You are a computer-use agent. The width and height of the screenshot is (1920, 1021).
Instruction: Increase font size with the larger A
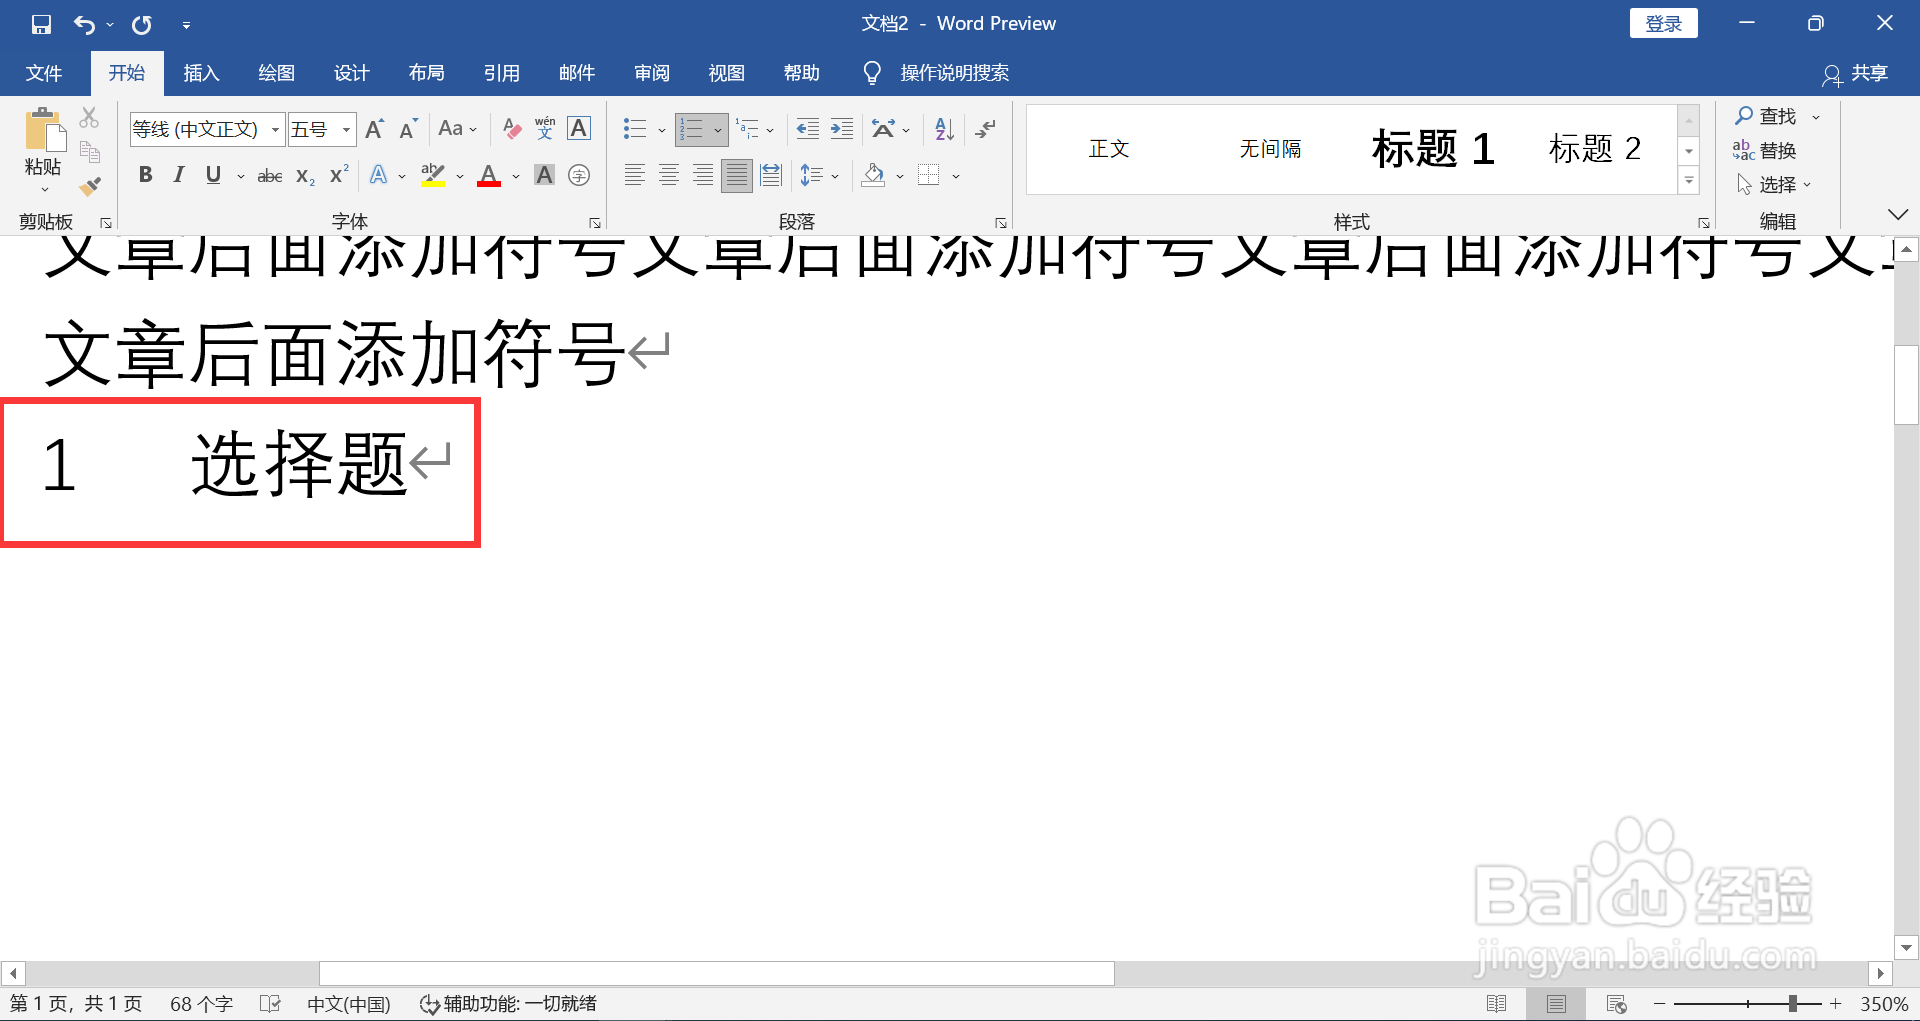pos(375,129)
